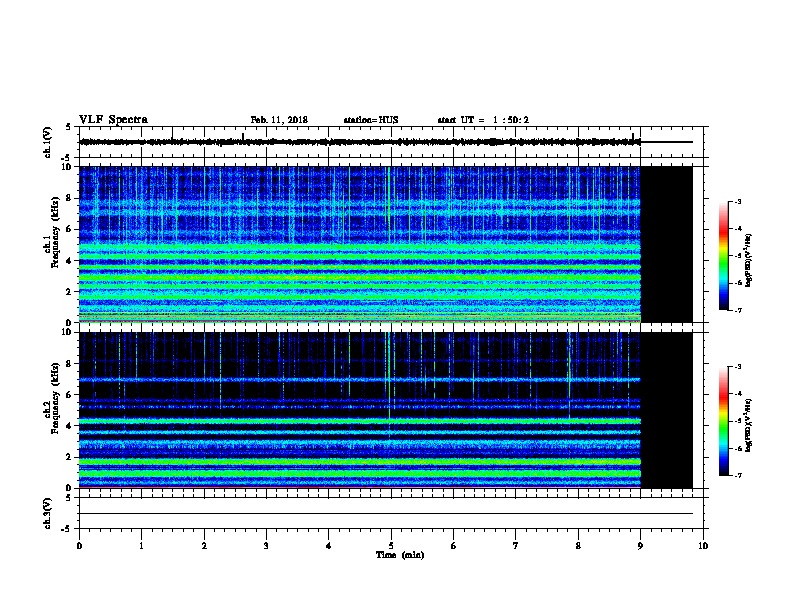This screenshot has width=792, height=612.
Task: Select the date text "Feb. 11, 2018"
Action: tap(279, 120)
